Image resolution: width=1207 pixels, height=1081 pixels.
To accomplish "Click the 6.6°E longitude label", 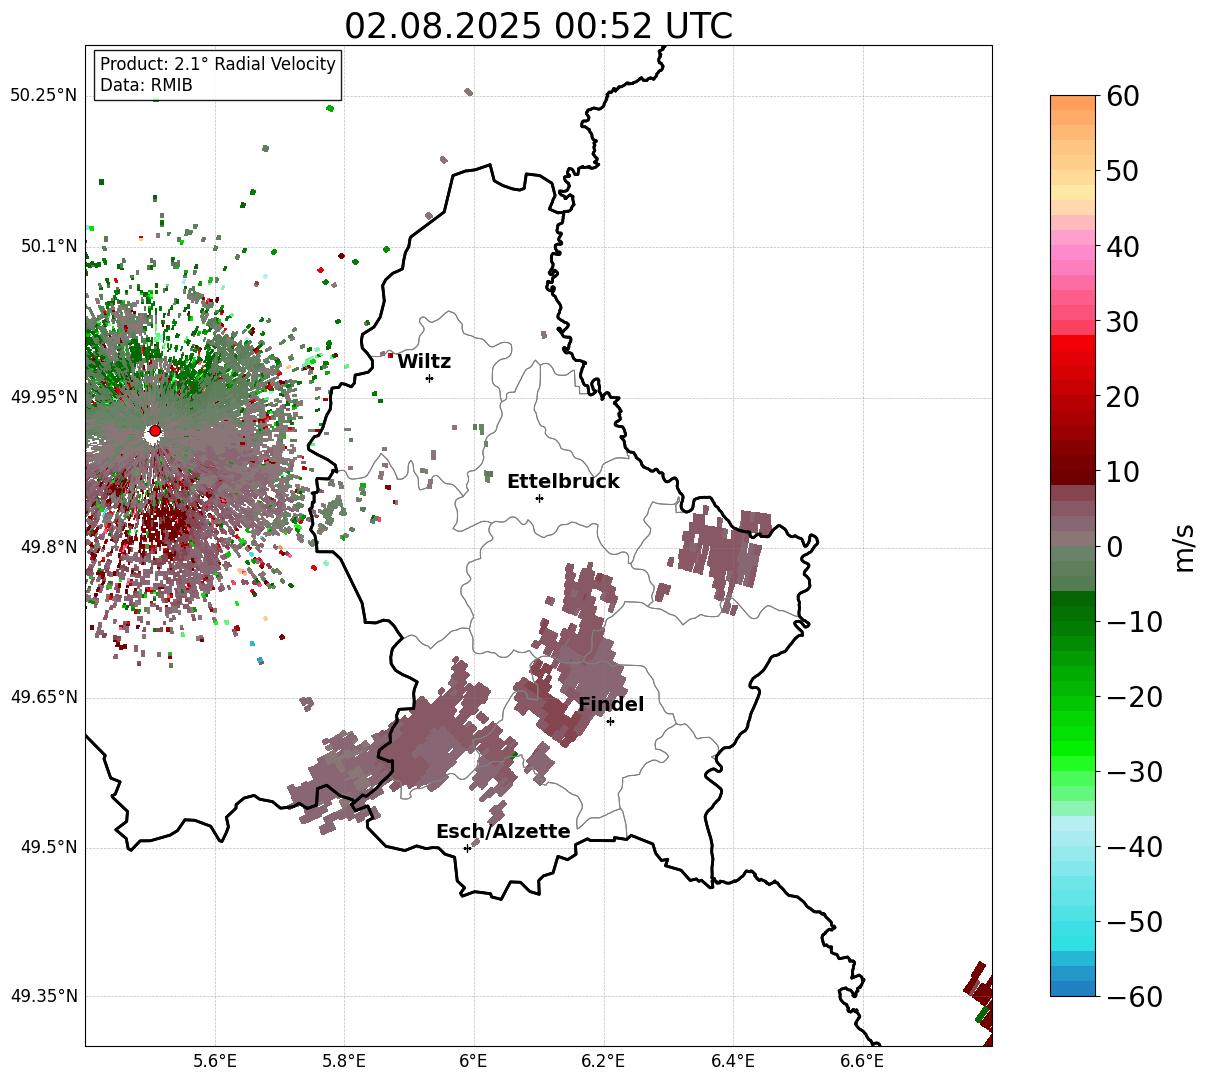I will click(x=862, y=1061).
